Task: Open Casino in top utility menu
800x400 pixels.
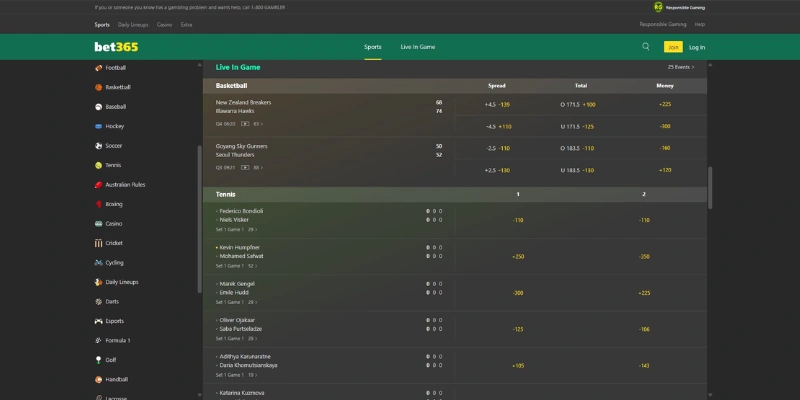Action: click(x=164, y=24)
